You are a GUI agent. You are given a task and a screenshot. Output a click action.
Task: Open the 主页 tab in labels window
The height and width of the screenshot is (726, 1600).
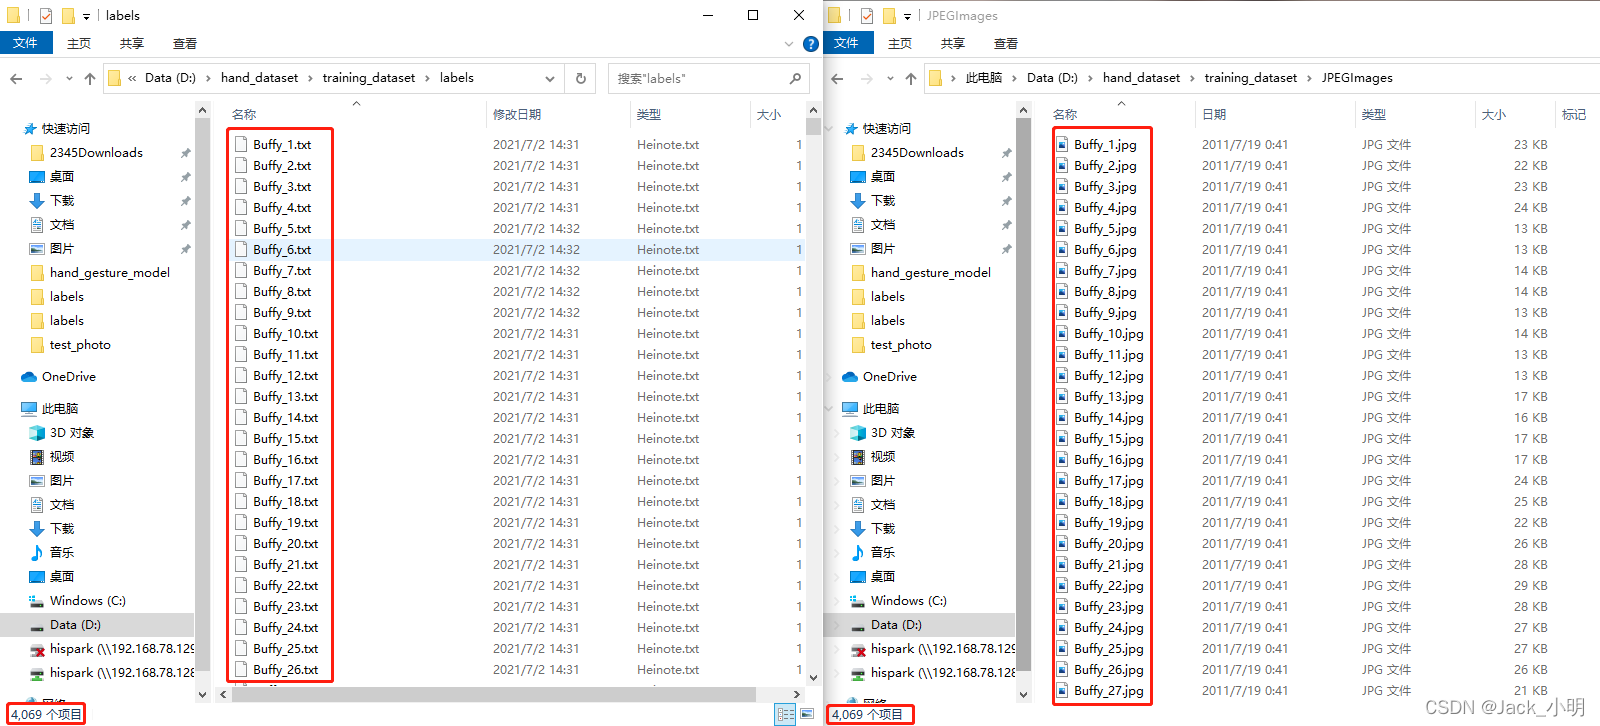pos(79,43)
